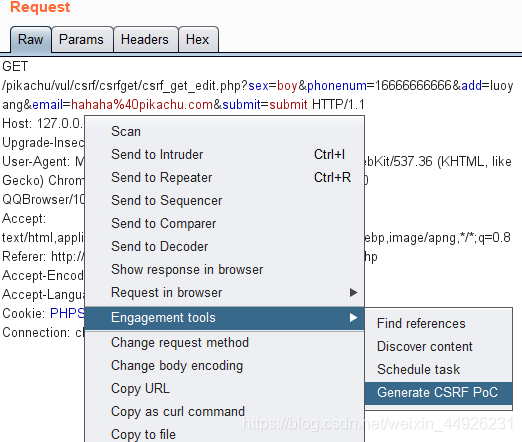Click the 'hahaha%40pikachu.com' email value

click(x=142, y=105)
